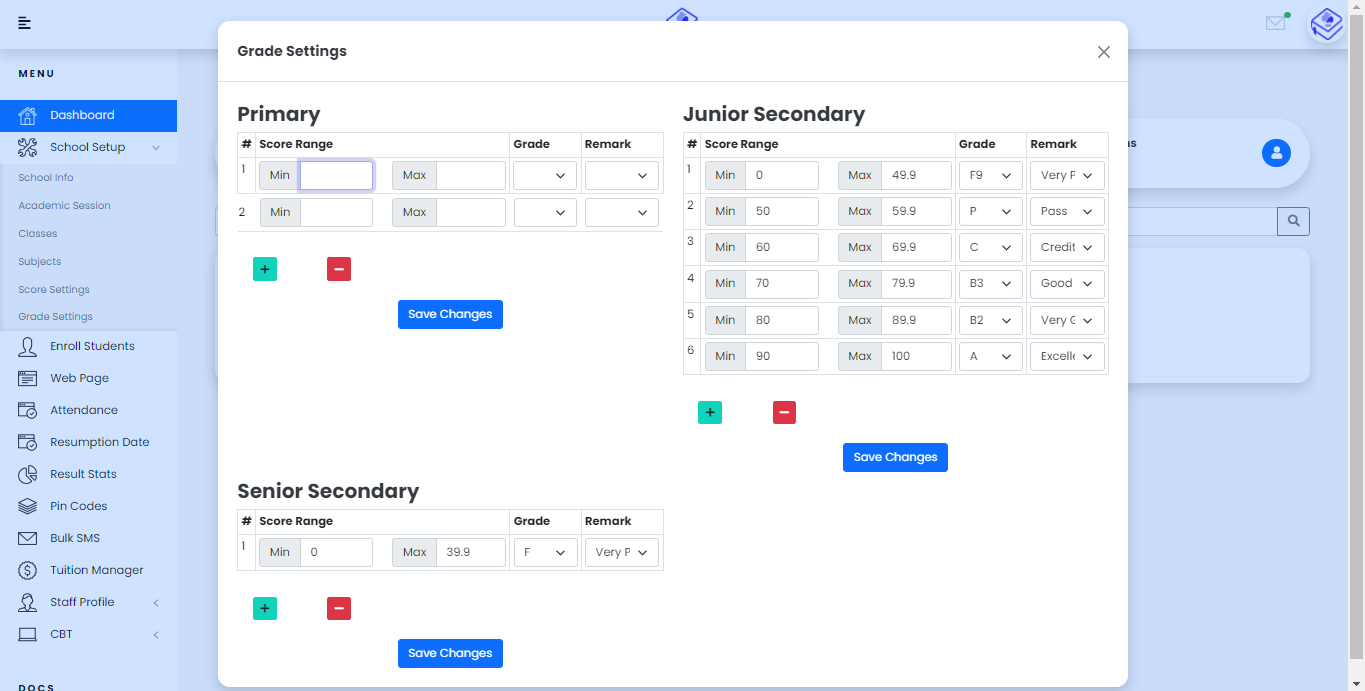Click red minus button under Junior Secondary
The height and width of the screenshot is (691, 1365).
click(784, 412)
